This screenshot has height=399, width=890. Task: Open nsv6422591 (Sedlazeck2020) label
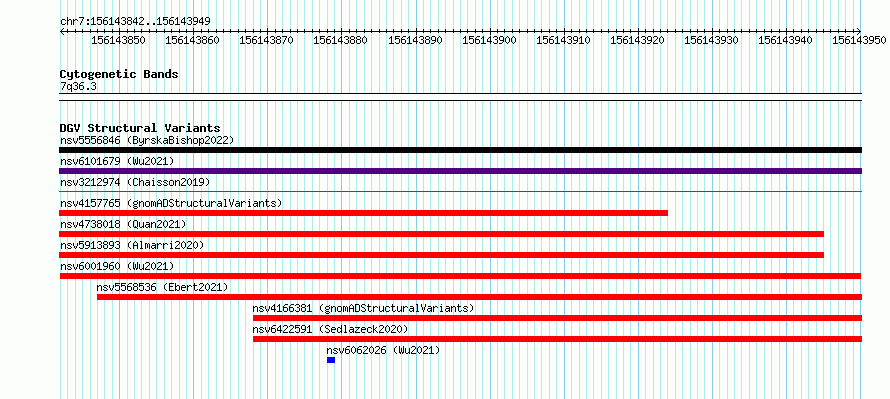(330, 329)
